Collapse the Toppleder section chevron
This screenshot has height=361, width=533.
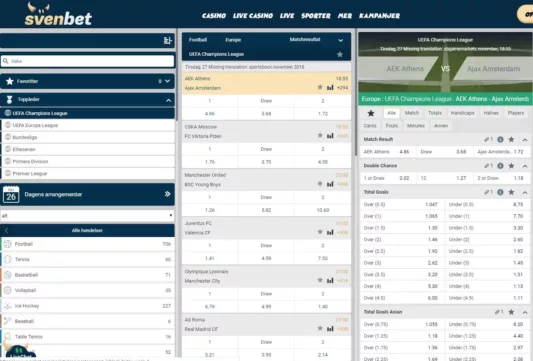click(169, 100)
